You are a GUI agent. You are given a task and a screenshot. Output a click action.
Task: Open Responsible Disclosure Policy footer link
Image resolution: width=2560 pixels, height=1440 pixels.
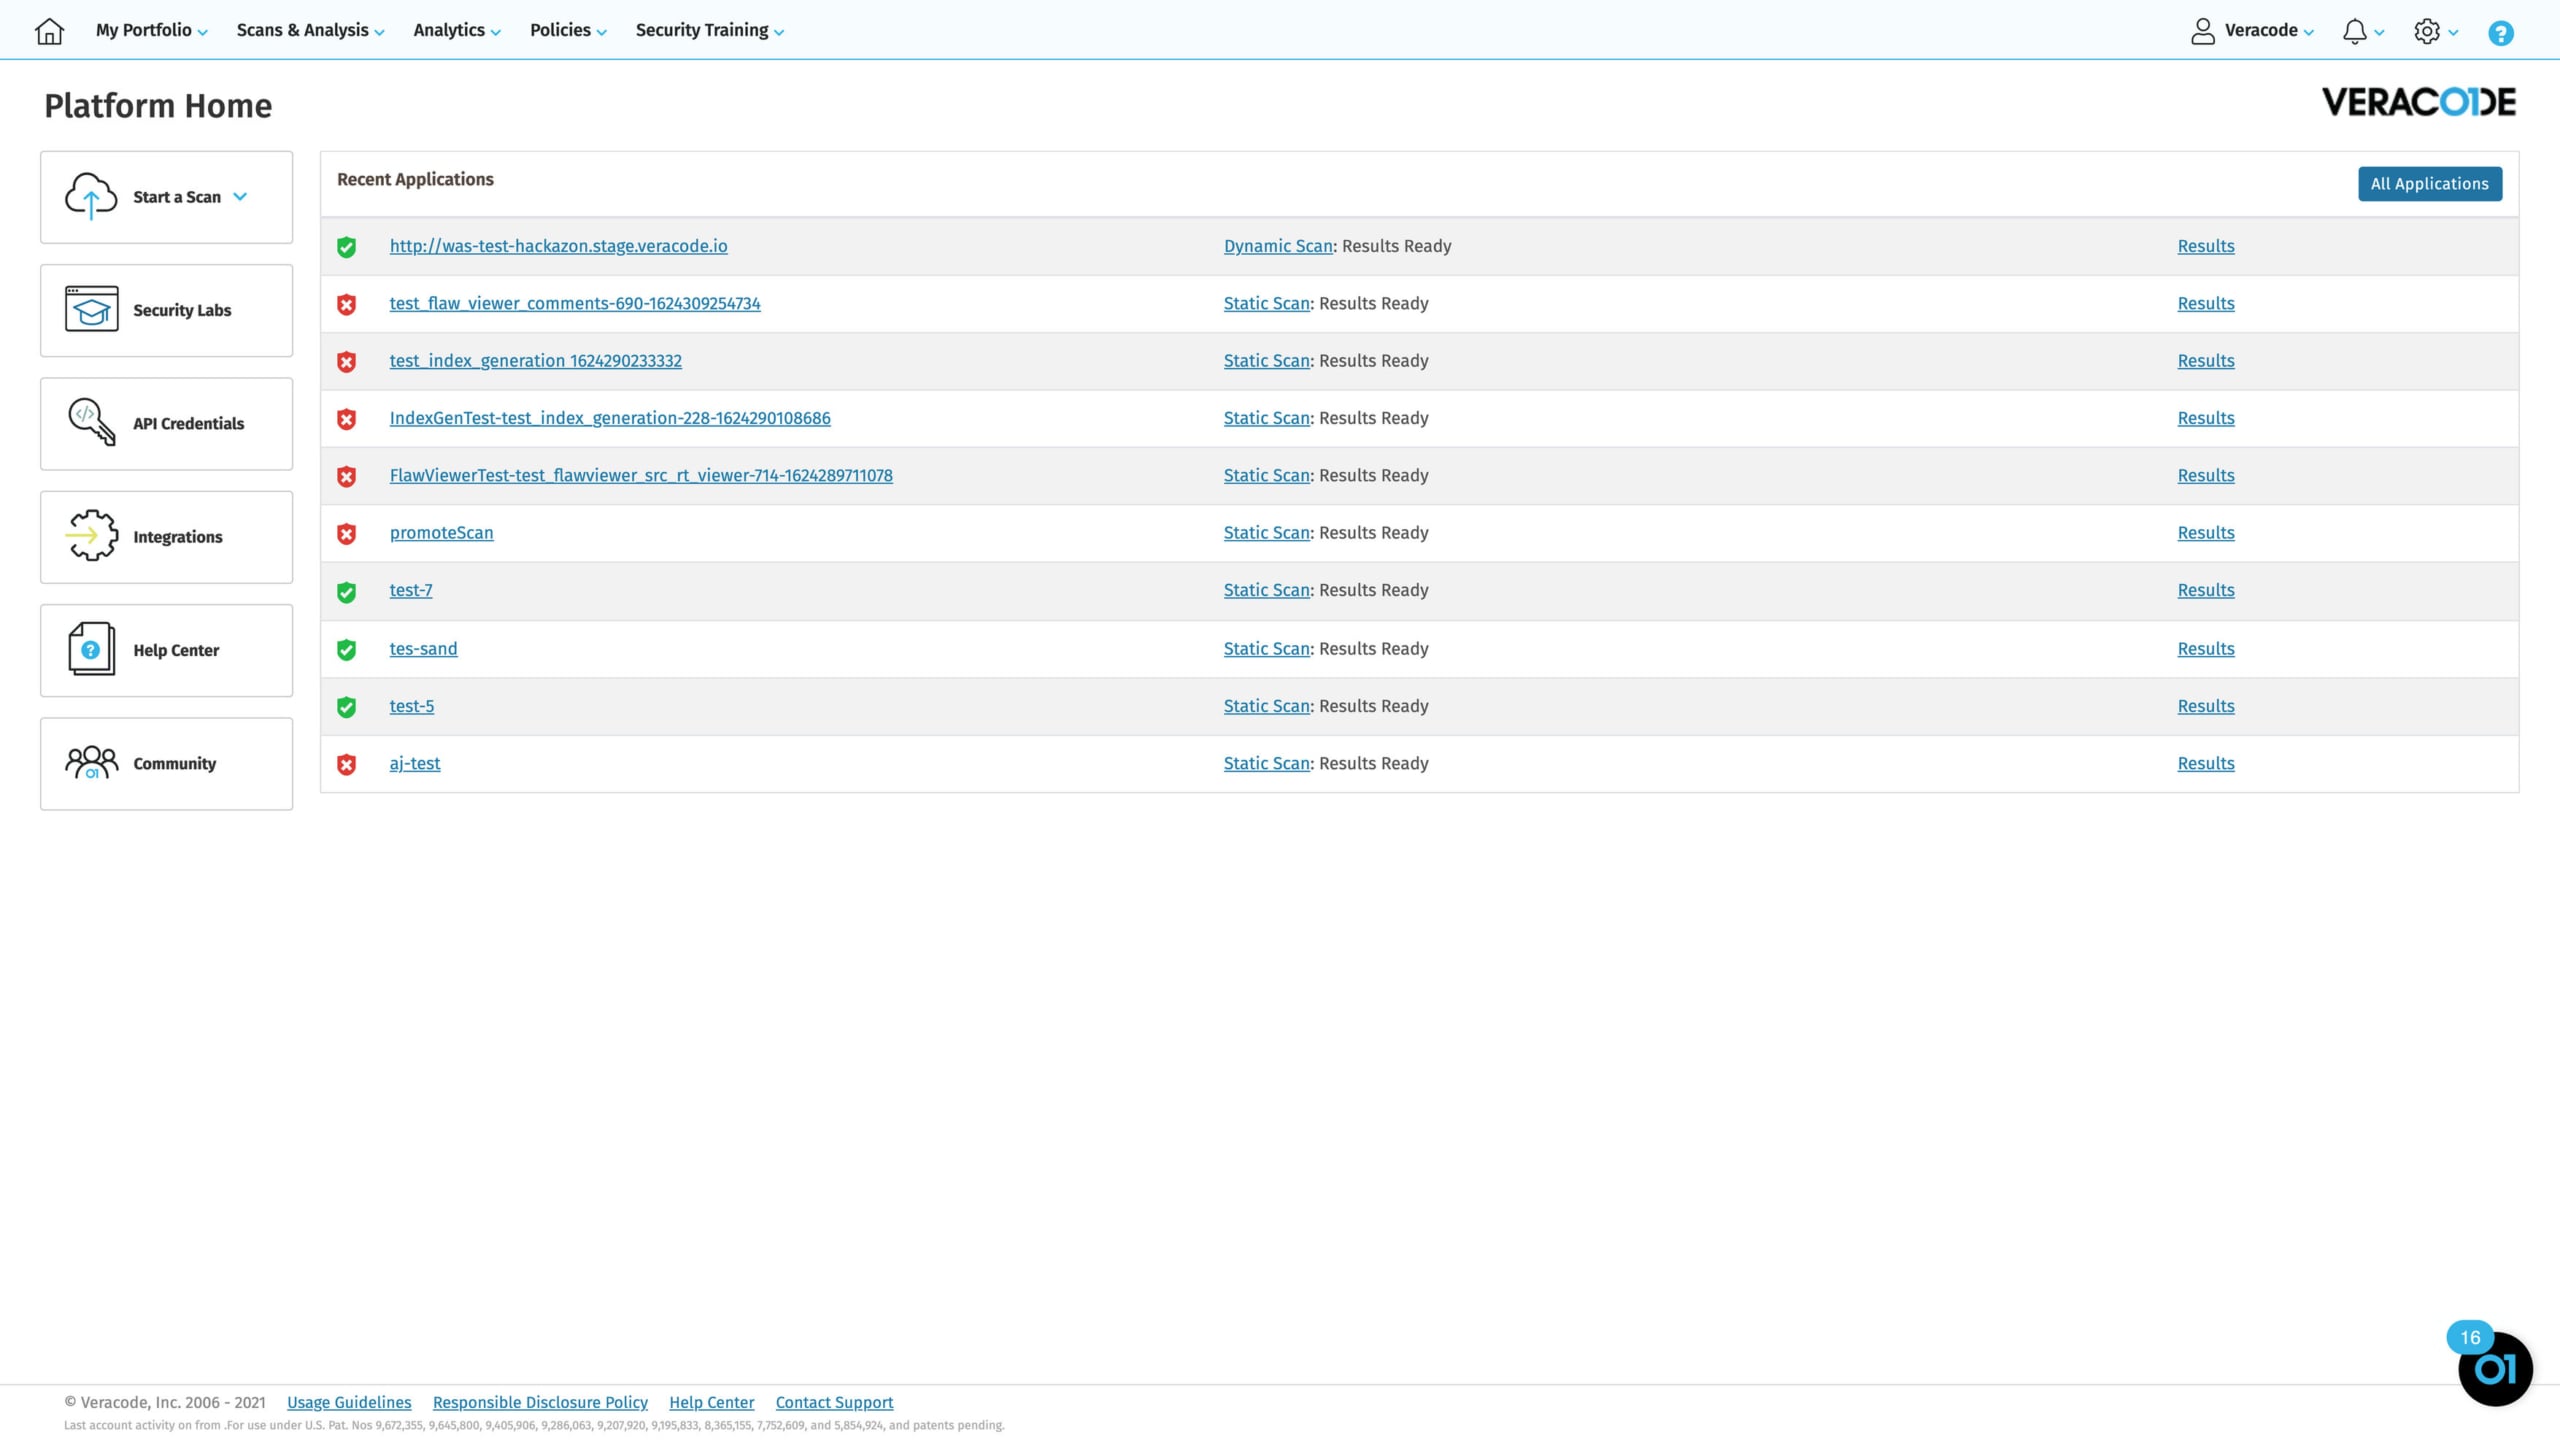(x=540, y=1402)
